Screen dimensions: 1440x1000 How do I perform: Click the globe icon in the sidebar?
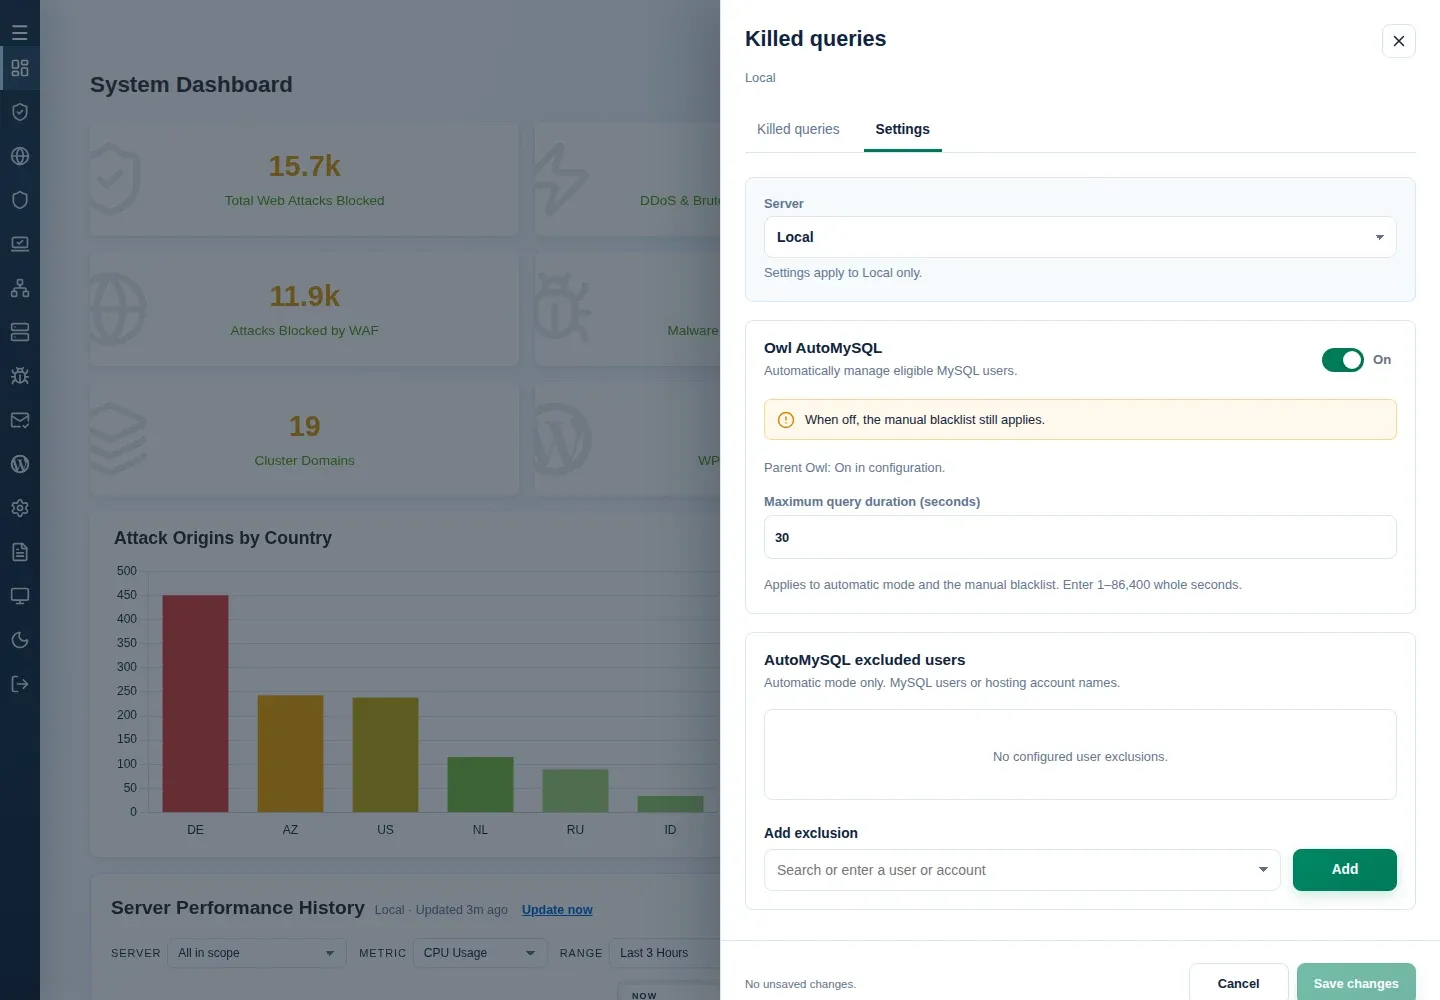pyautogui.click(x=19, y=156)
